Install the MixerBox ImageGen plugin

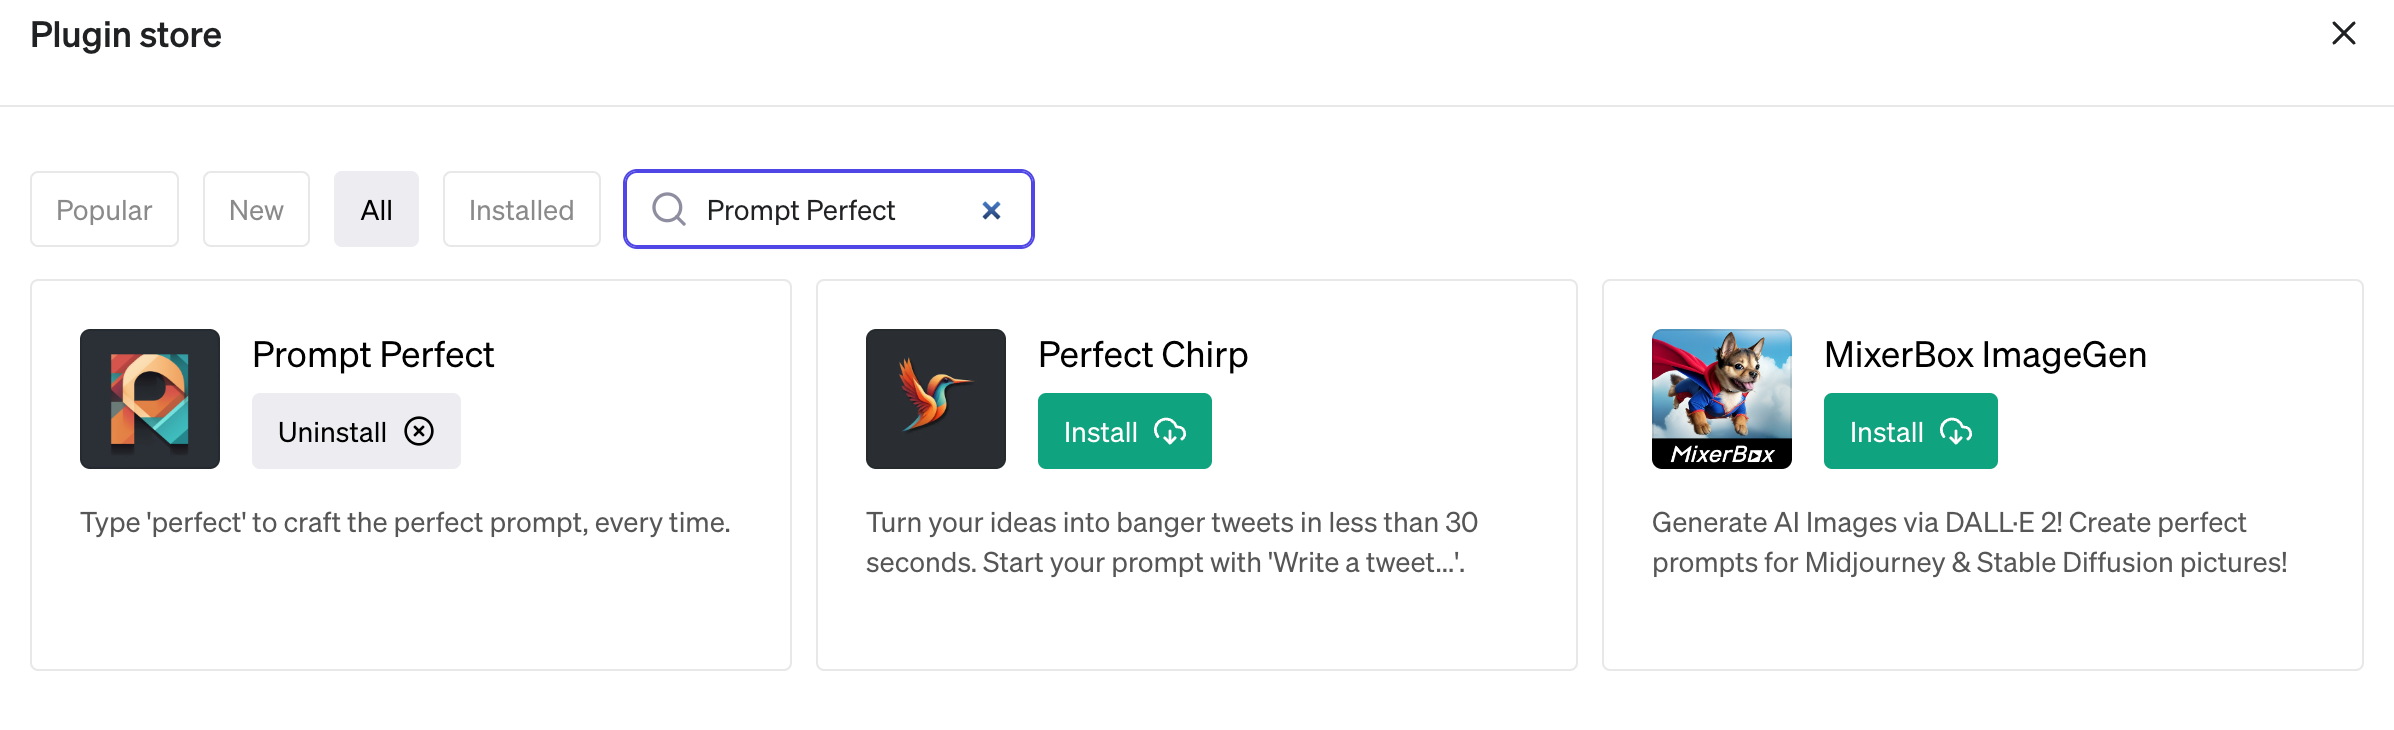1910,431
